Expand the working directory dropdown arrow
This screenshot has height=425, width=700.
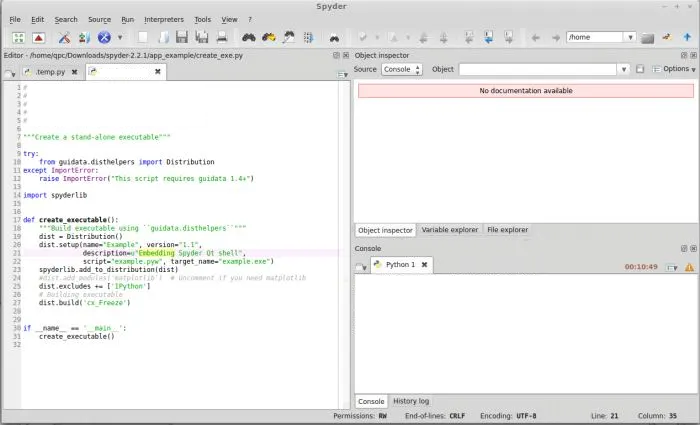630,37
